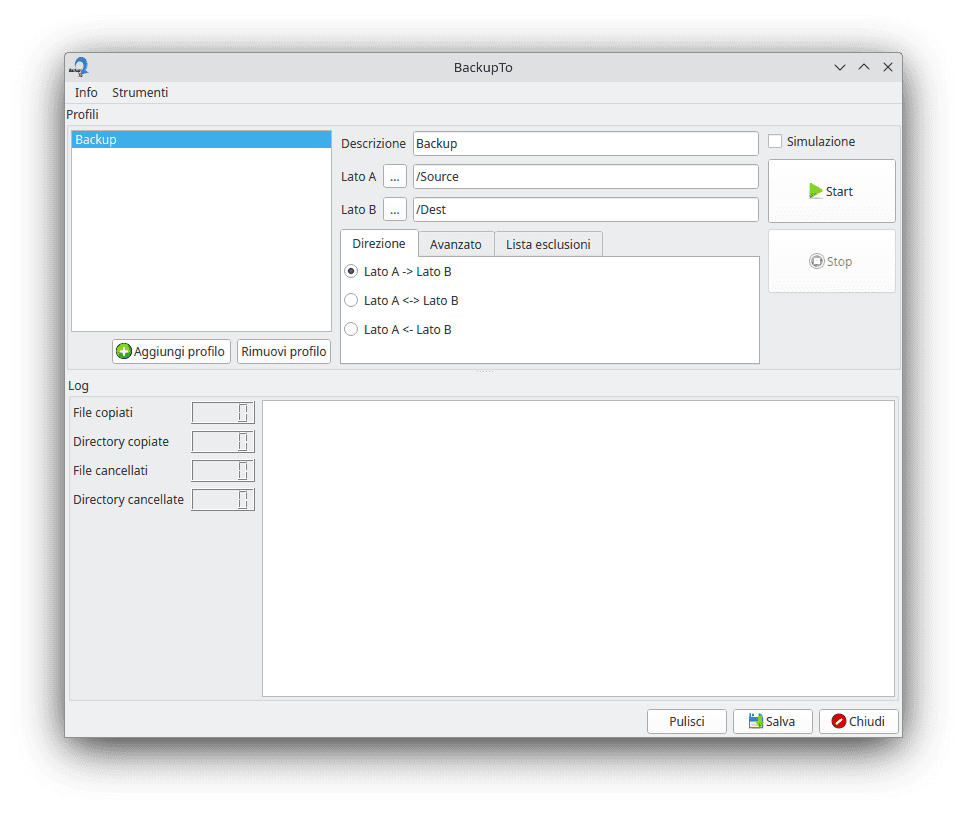Close the BackupTo window
This screenshot has width=967, height=814.
(x=888, y=67)
